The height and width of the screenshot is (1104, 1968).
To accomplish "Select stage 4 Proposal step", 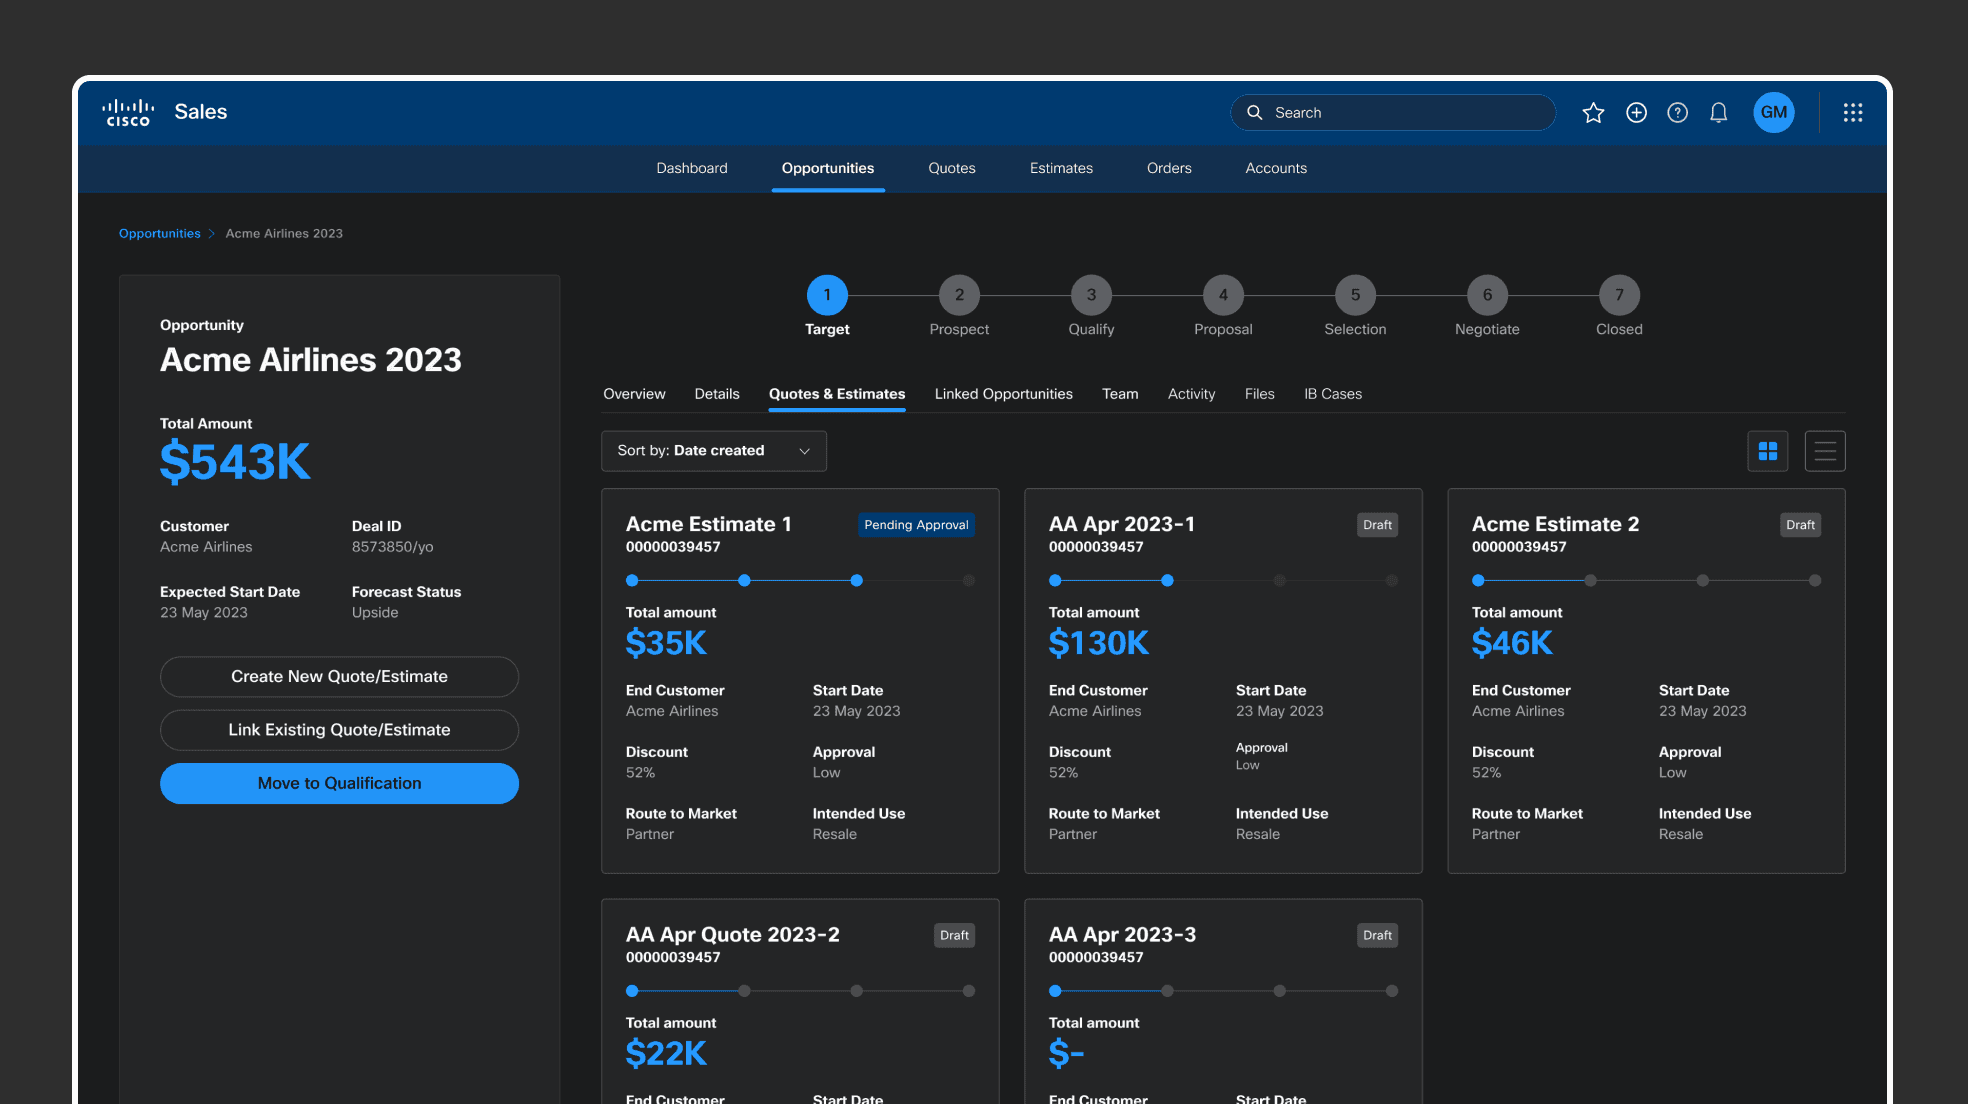I will tap(1222, 295).
